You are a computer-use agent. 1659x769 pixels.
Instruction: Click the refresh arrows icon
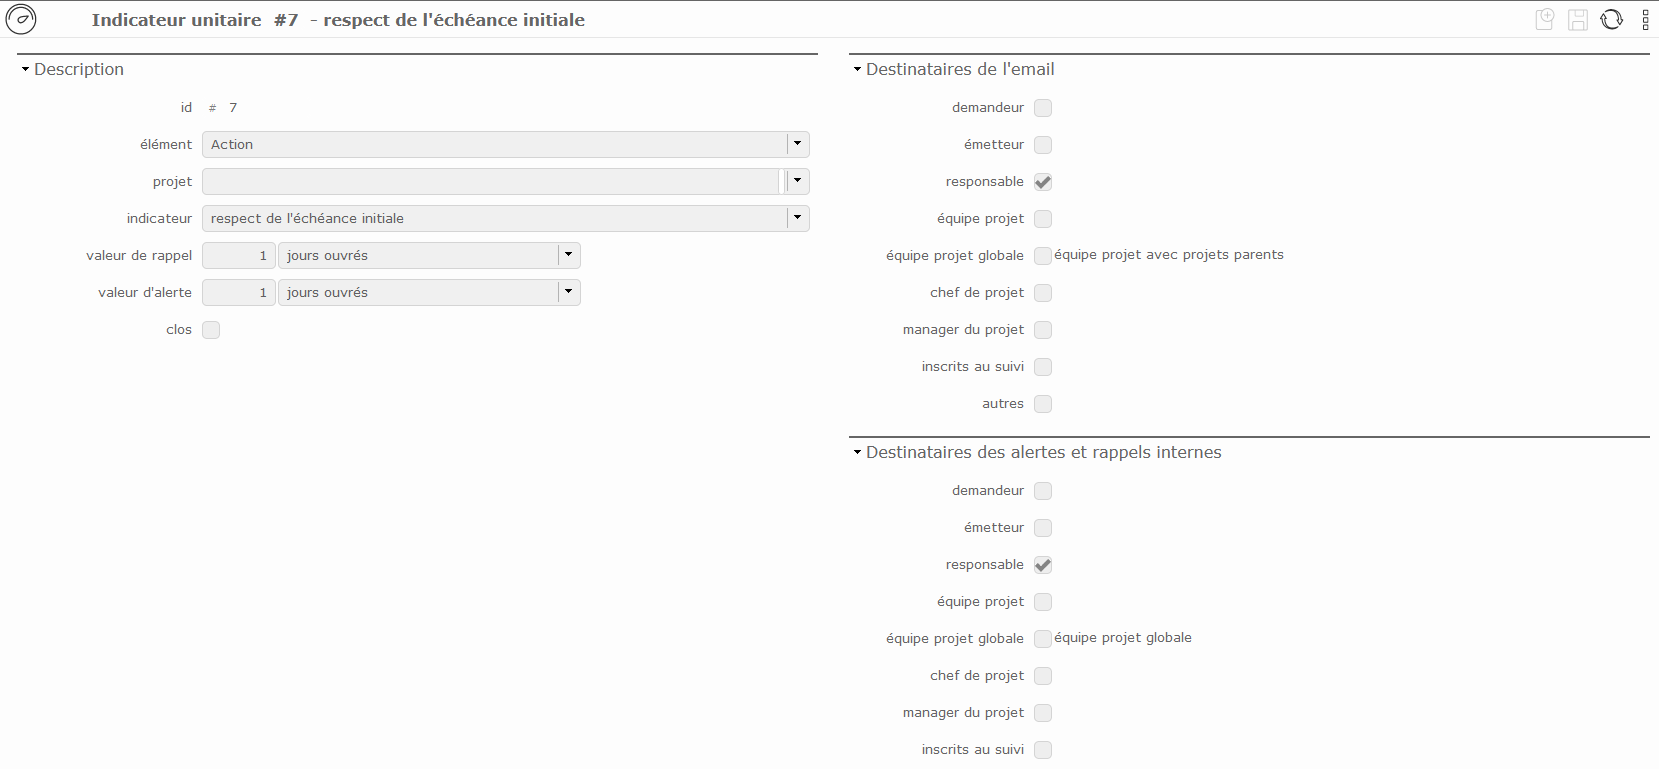pos(1612,19)
